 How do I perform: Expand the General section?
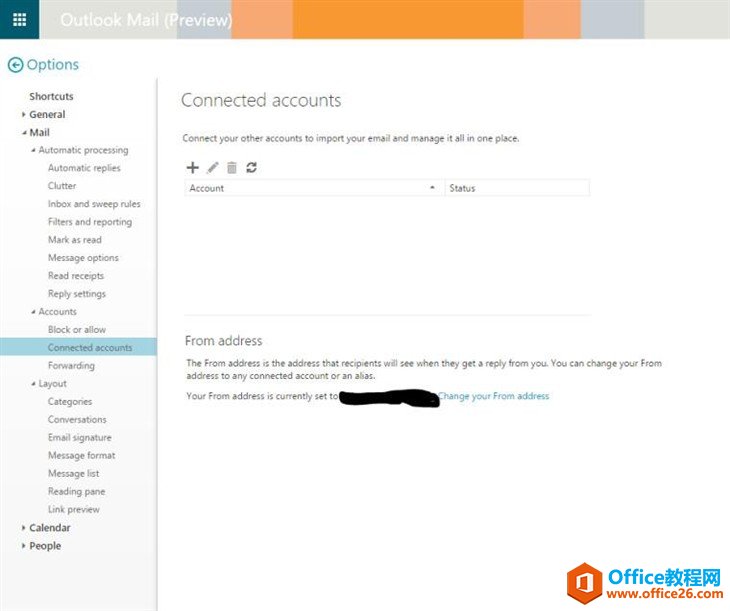pos(23,115)
